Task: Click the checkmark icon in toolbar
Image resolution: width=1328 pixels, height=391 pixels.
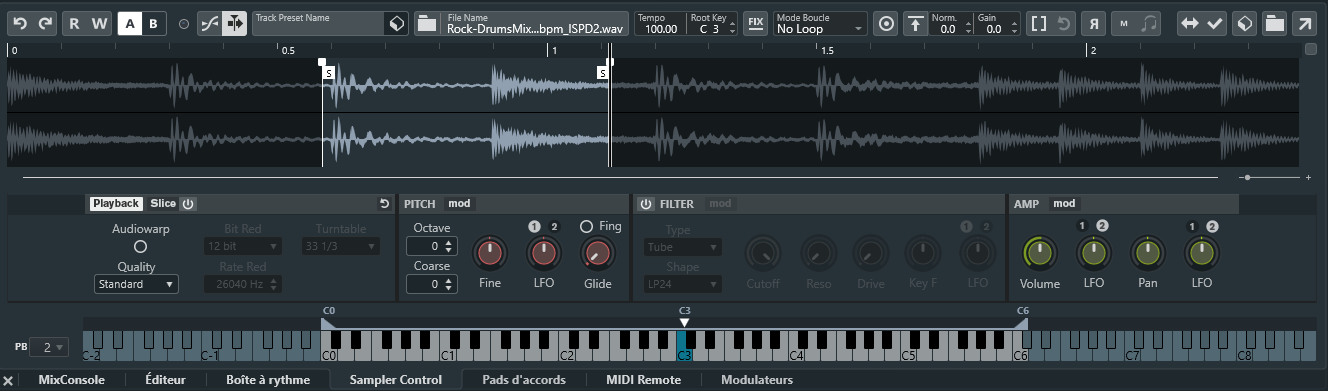Action: (1215, 23)
